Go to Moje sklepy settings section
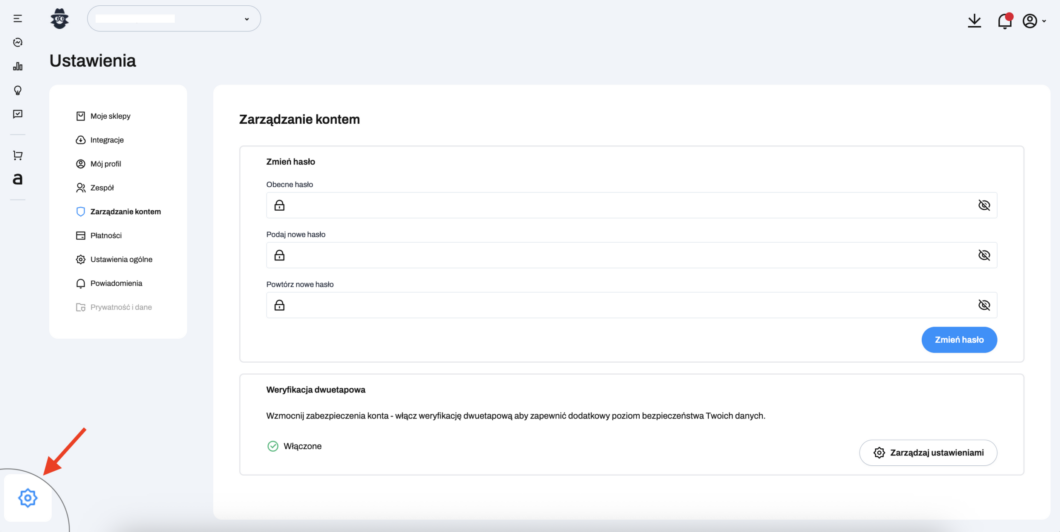Viewport: 1060px width, 532px height. (x=110, y=116)
